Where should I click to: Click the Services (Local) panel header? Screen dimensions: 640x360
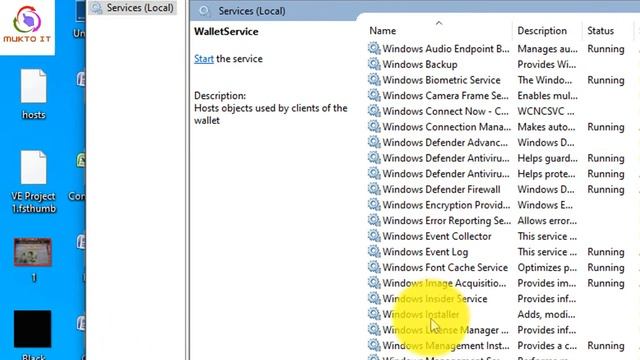252,11
